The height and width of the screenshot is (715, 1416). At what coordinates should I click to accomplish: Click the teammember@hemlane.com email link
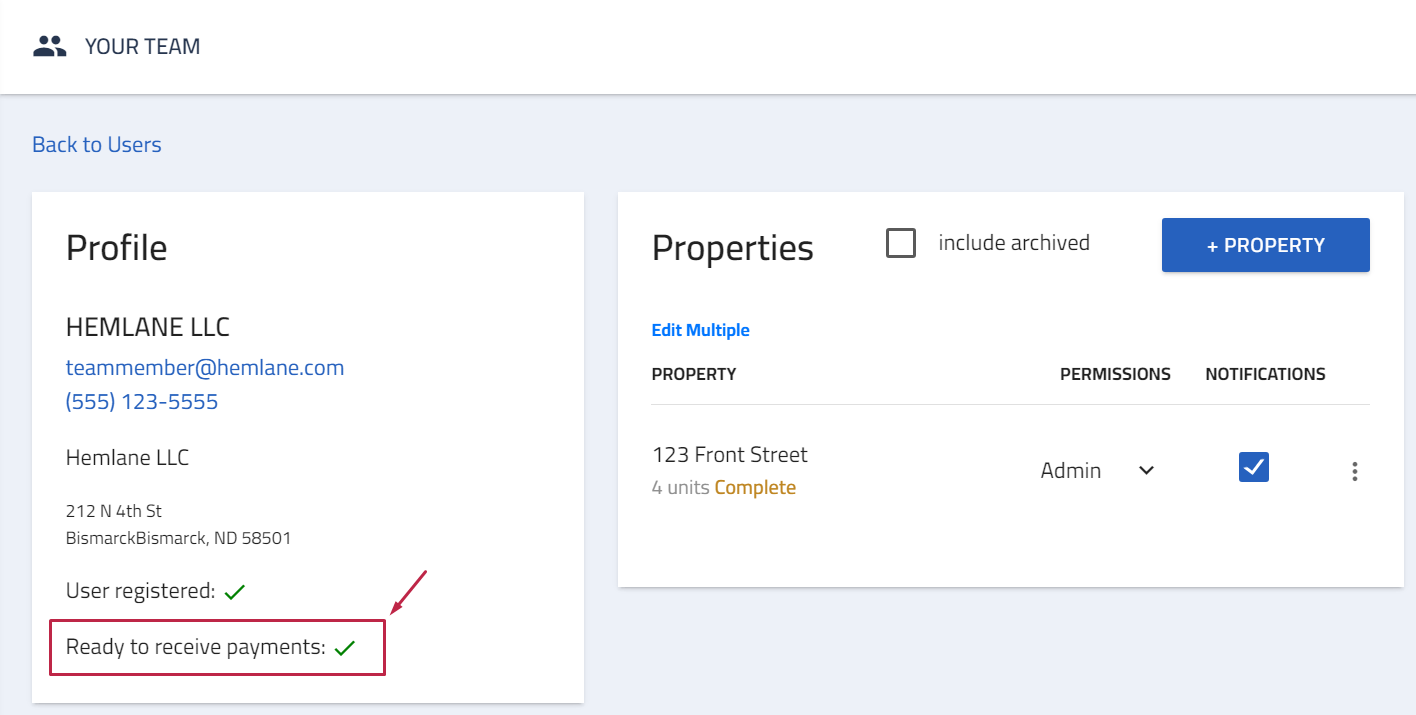(205, 368)
